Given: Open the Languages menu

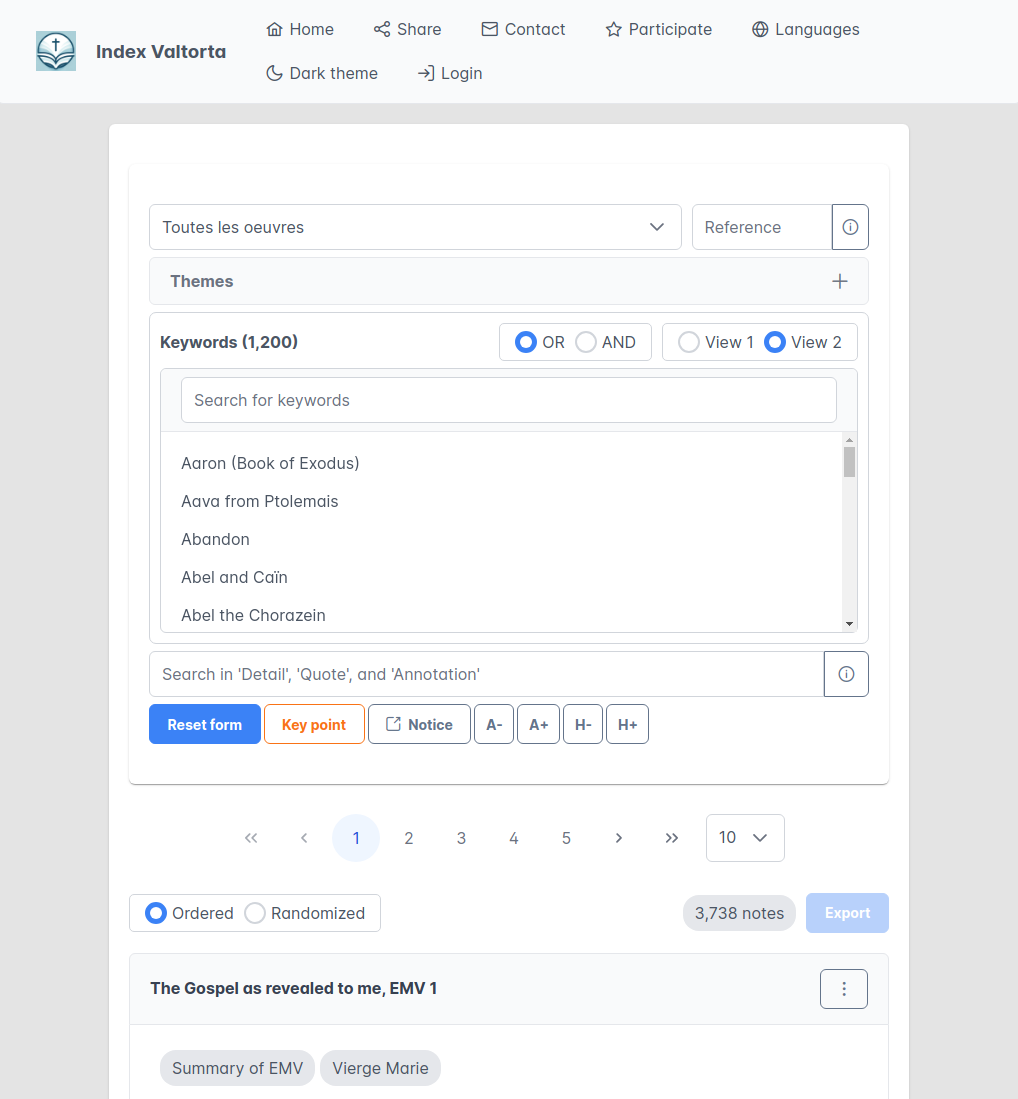Looking at the screenshot, I should 805,29.
